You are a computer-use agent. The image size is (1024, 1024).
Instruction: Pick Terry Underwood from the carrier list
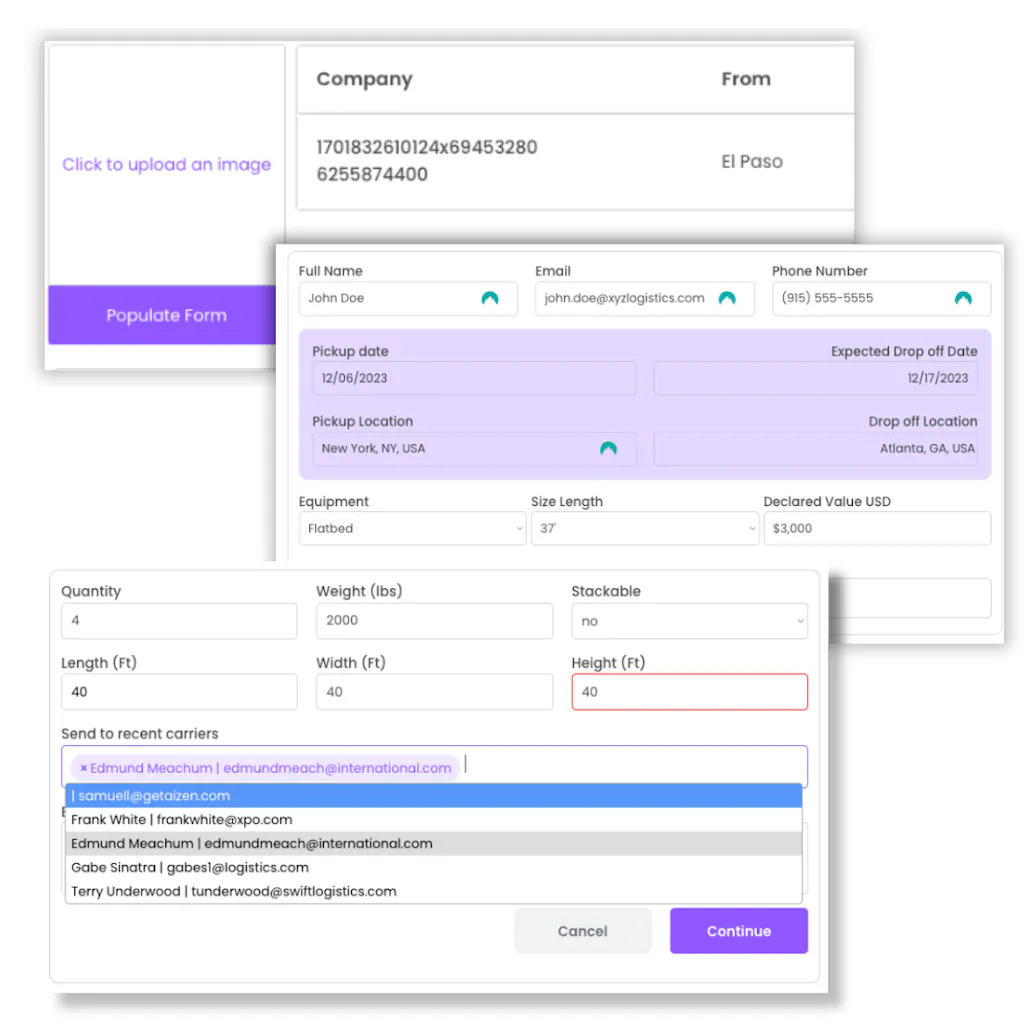tap(433, 891)
